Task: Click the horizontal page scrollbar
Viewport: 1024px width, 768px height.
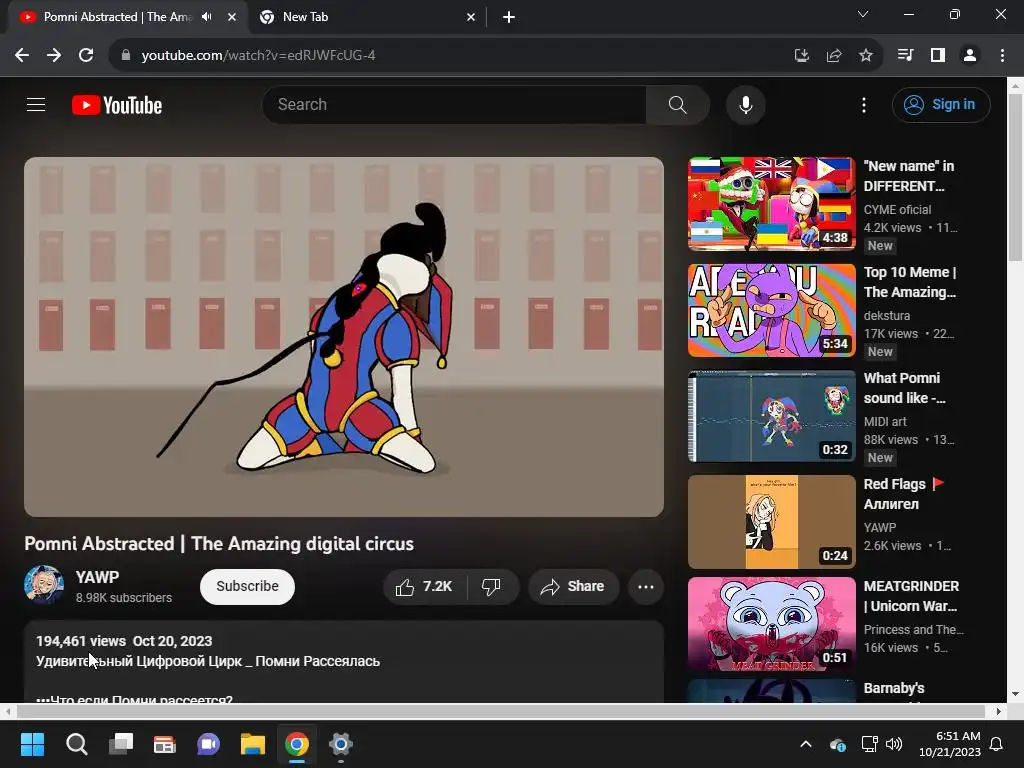Action: click(x=500, y=711)
